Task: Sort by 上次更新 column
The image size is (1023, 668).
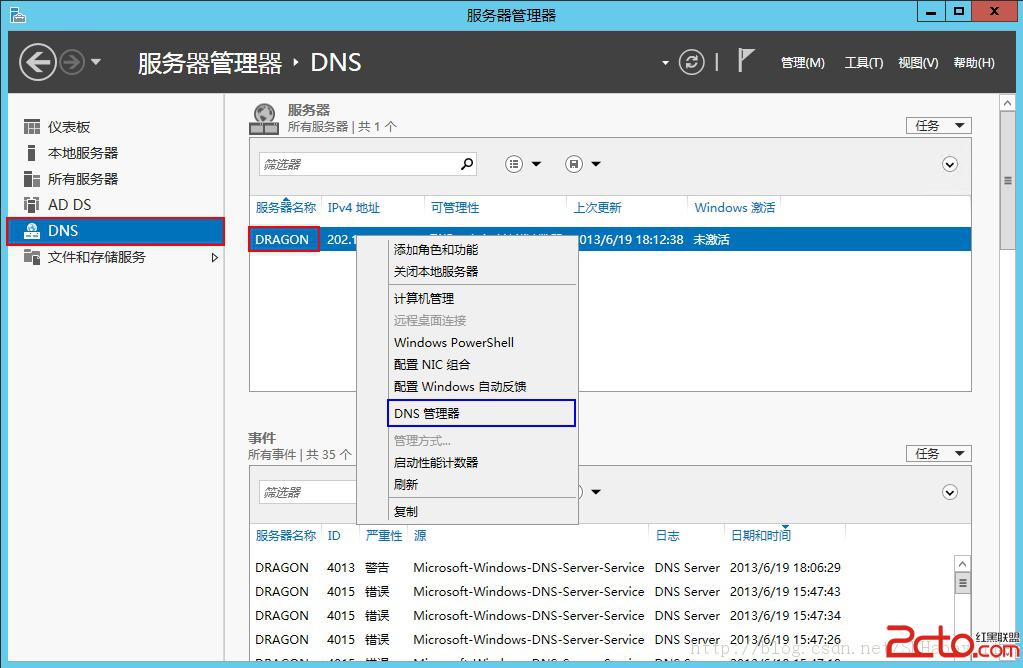Action: pyautogui.click(x=597, y=207)
